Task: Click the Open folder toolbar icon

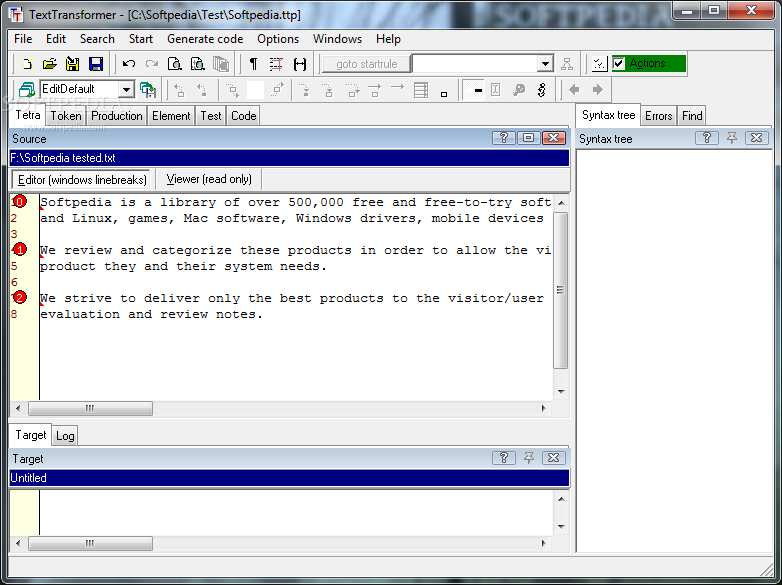Action: coord(50,64)
